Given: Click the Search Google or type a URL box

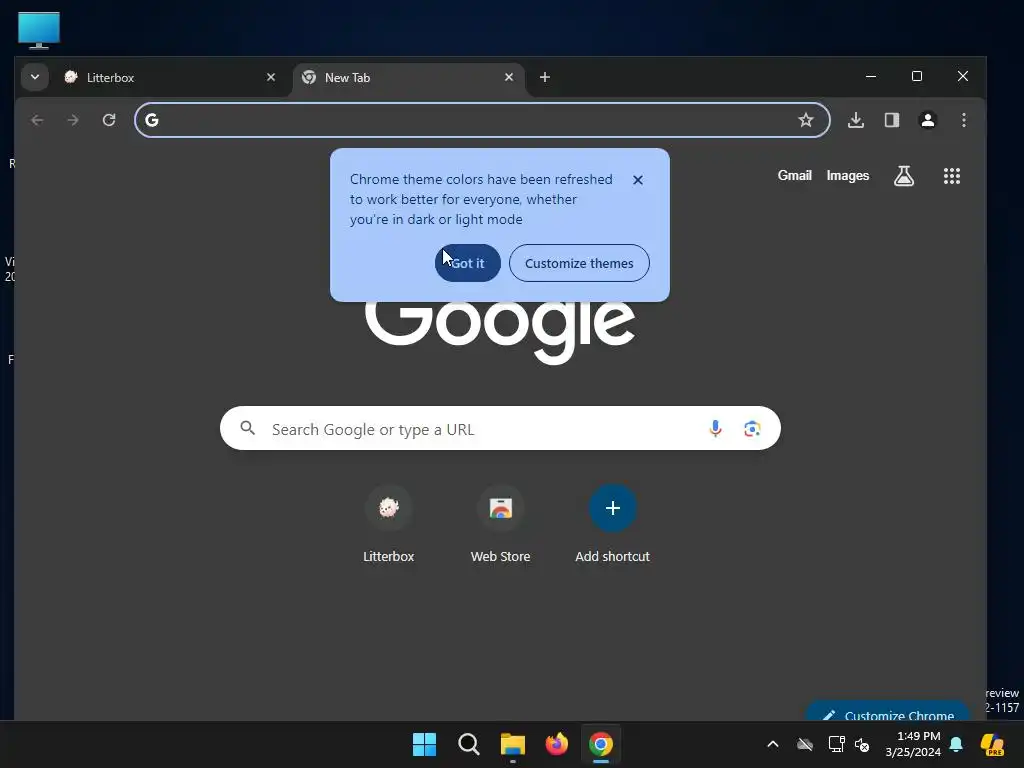Looking at the screenshot, I should click(500, 428).
